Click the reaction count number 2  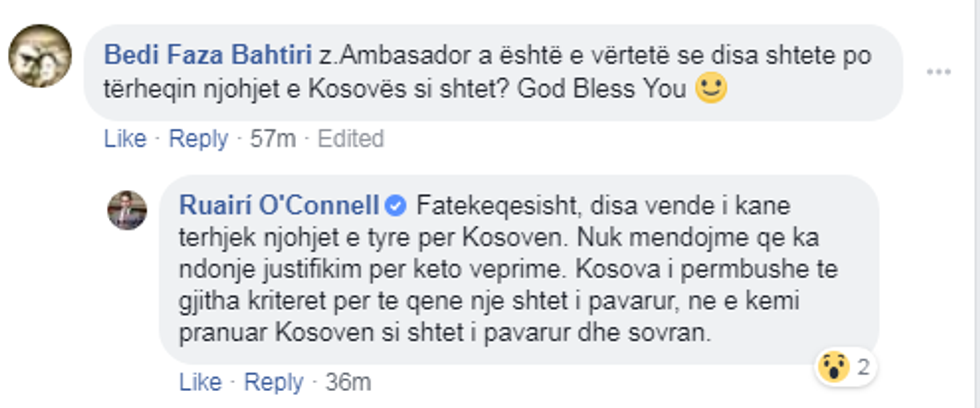click(862, 367)
